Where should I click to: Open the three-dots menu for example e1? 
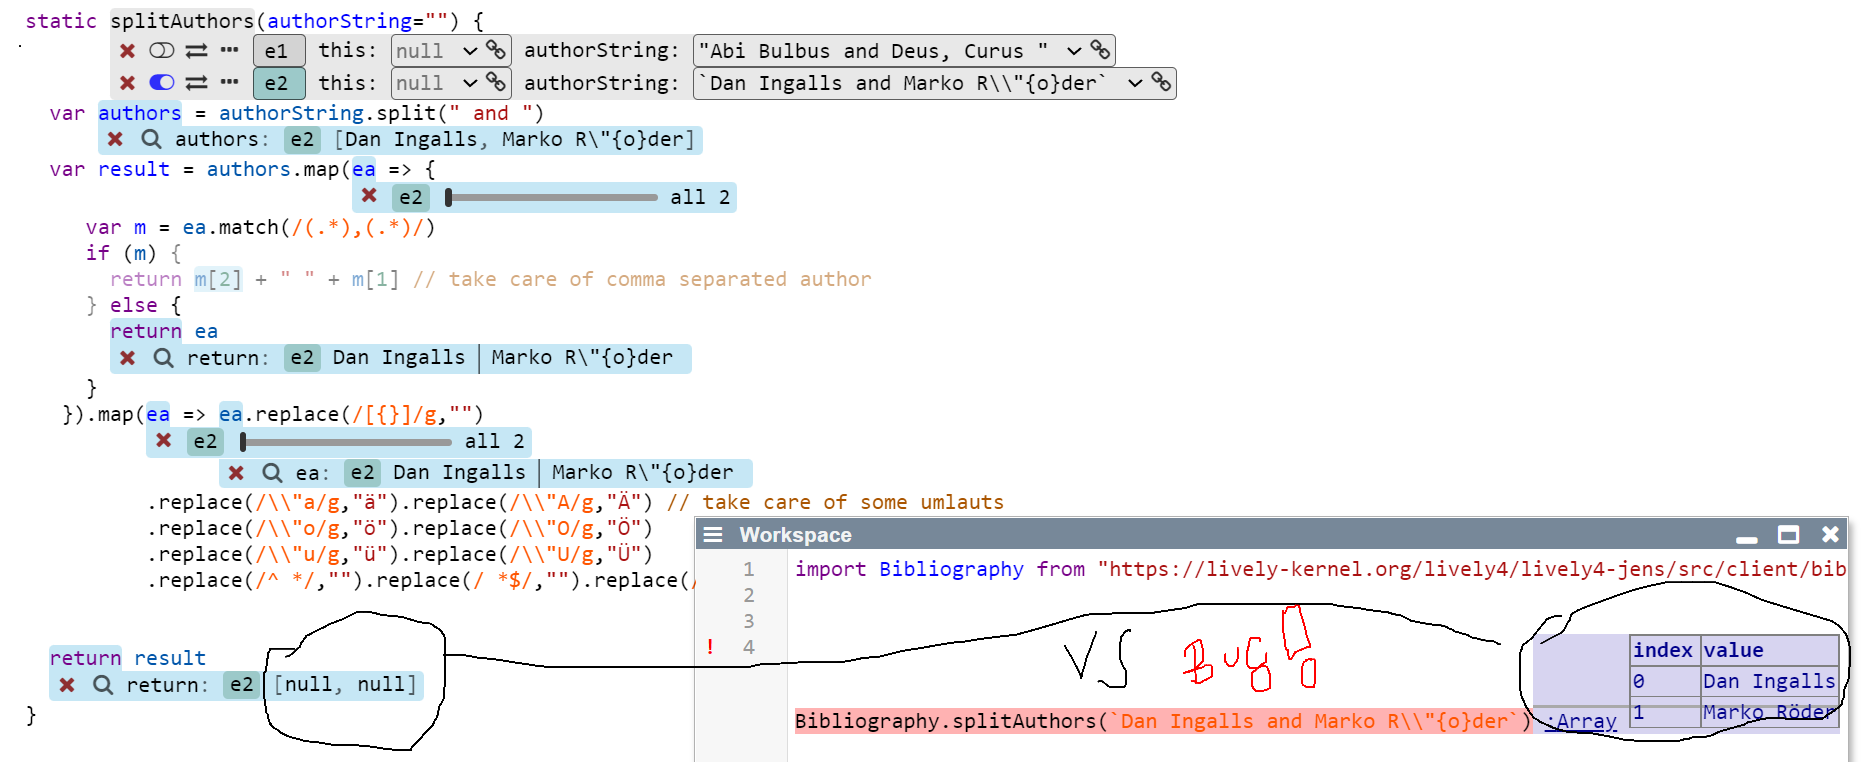(229, 50)
